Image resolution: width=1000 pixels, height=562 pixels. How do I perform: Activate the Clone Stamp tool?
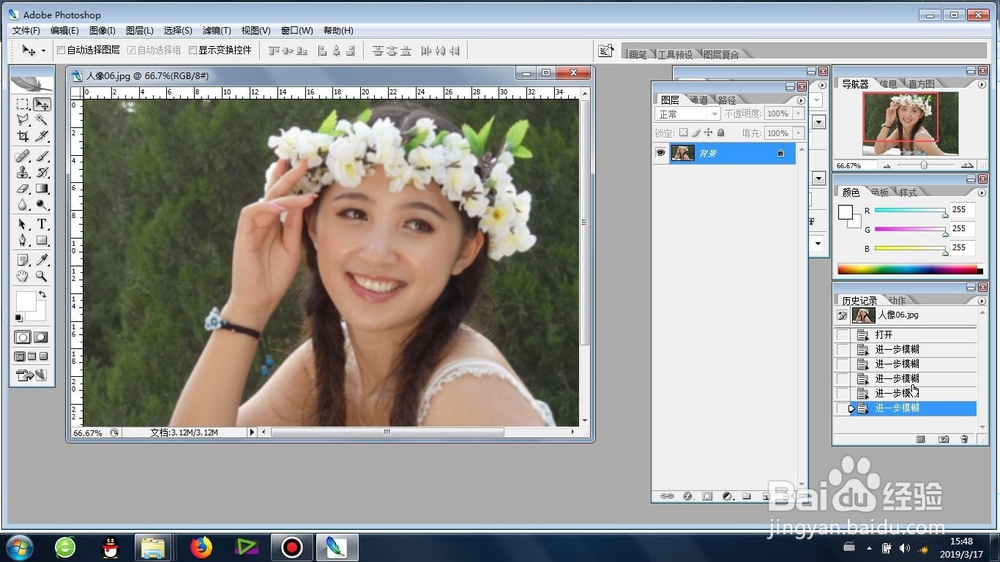(22, 172)
